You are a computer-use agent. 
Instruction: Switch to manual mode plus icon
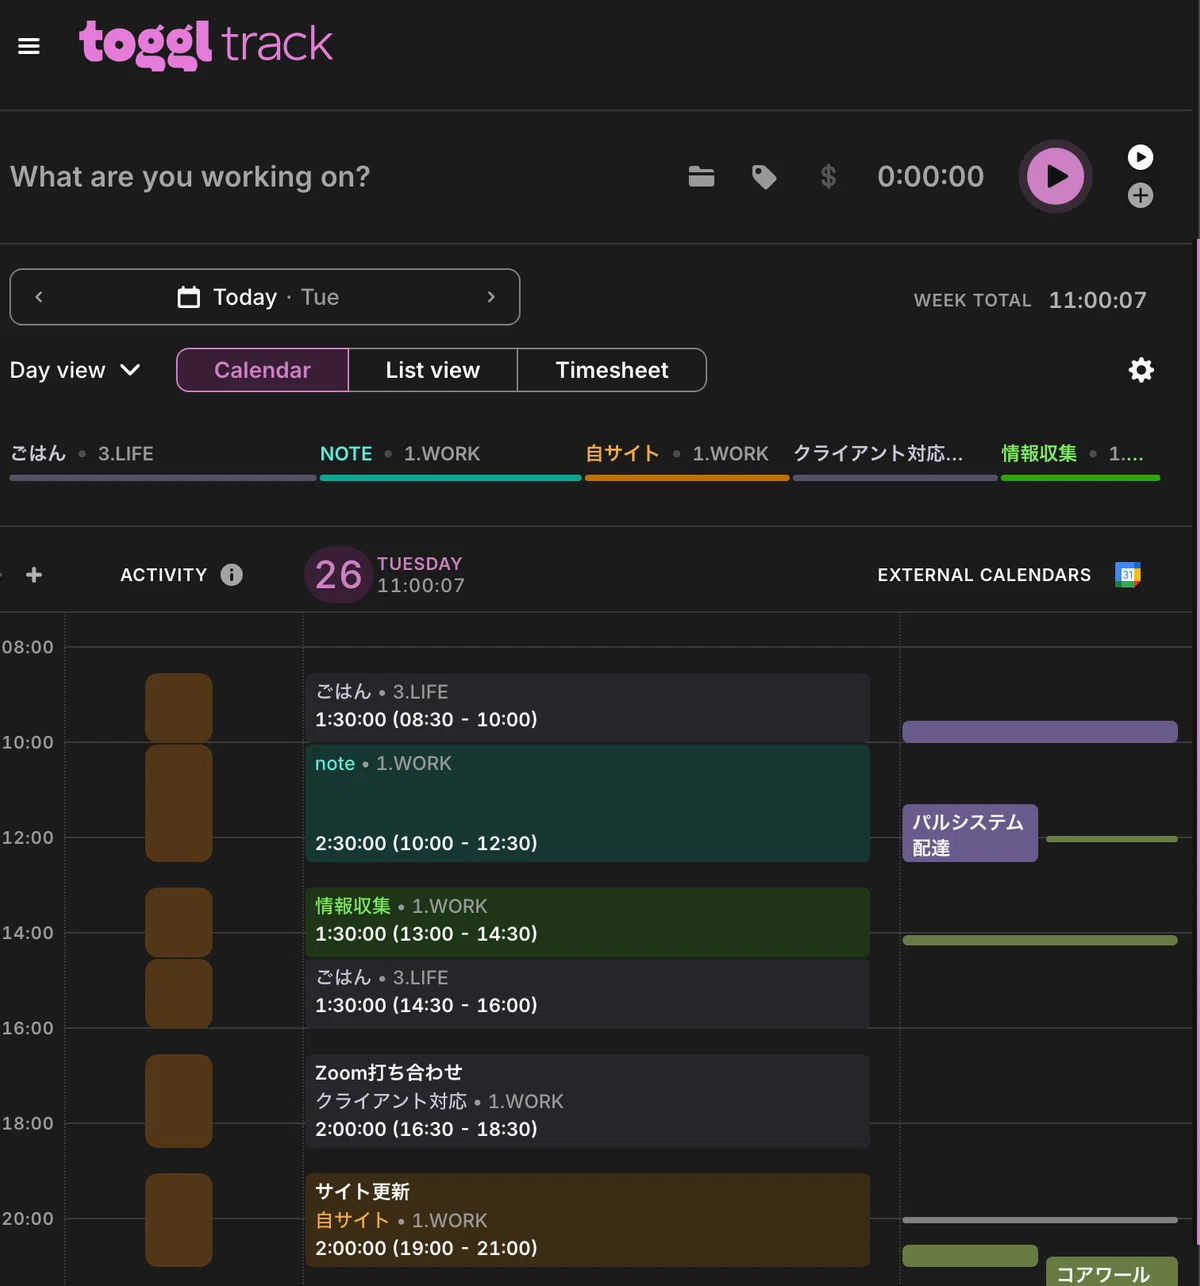coord(1141,196)
